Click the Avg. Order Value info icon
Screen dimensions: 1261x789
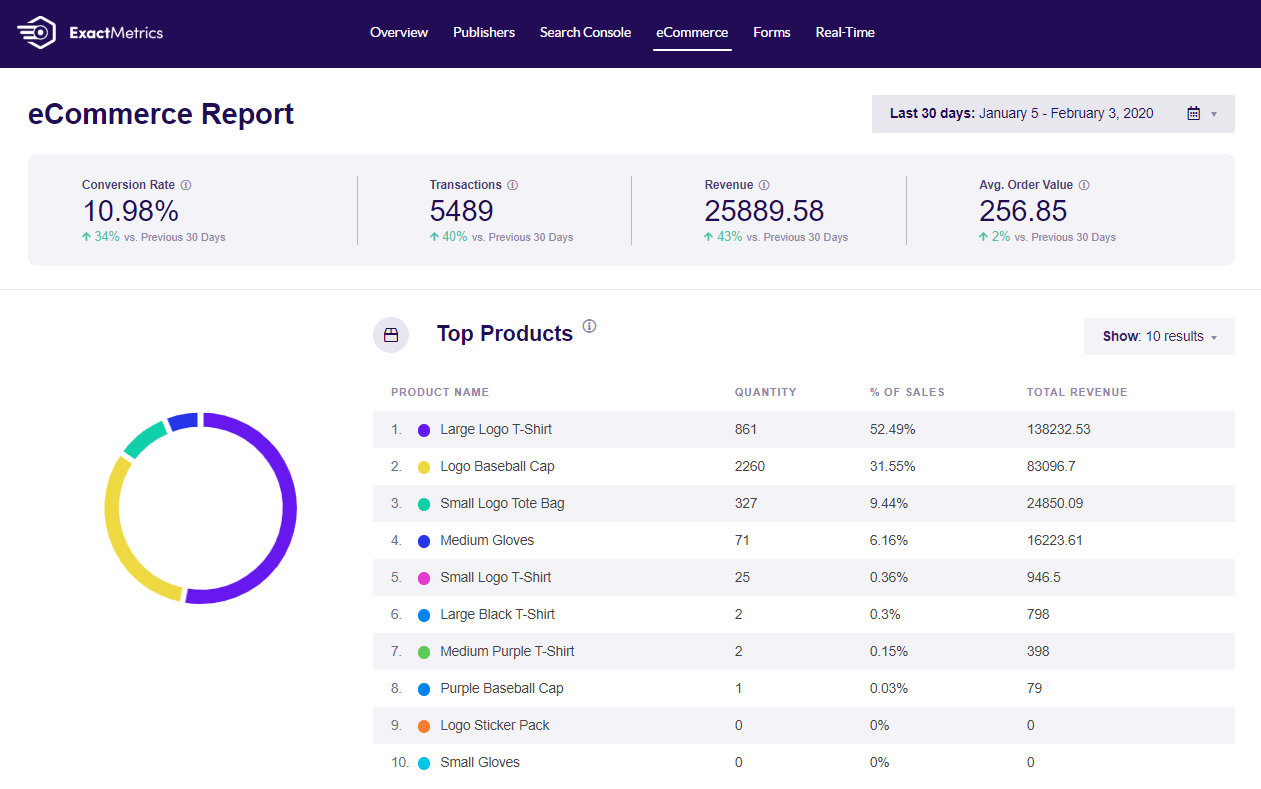1084,185
